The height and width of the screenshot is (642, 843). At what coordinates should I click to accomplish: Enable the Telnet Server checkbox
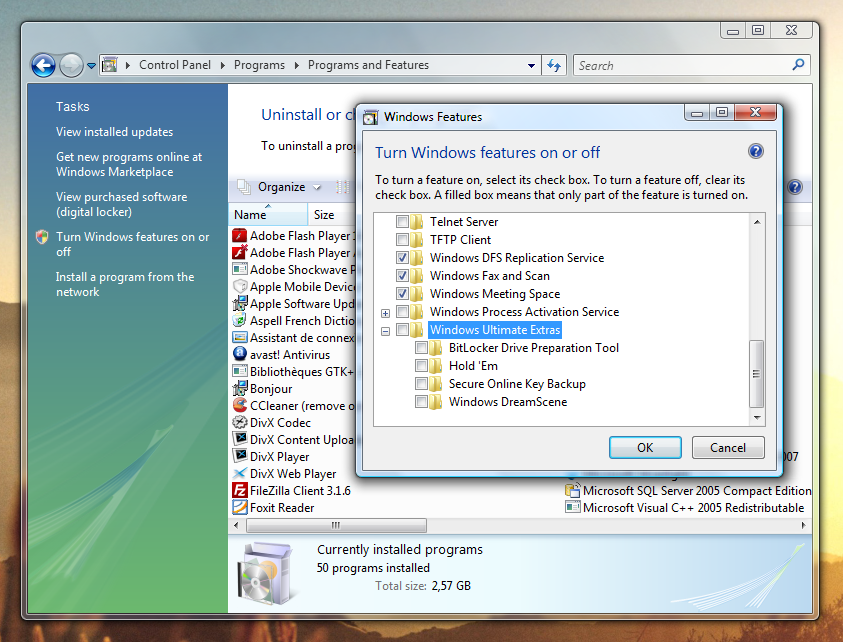402,222
